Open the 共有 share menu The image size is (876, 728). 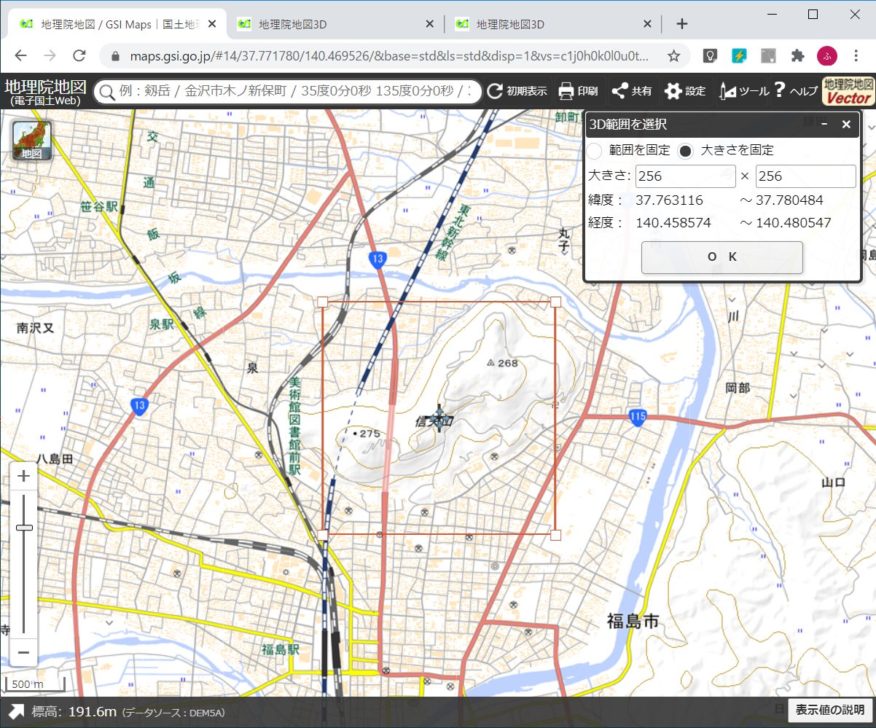(x=632, y=91)
